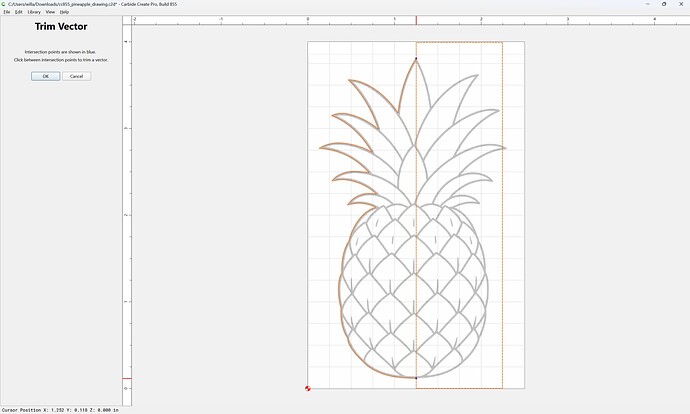Select the intersection point at the crown tip
Screen dimensions: 690x414
pyautogui.click(x=416, y=59)
